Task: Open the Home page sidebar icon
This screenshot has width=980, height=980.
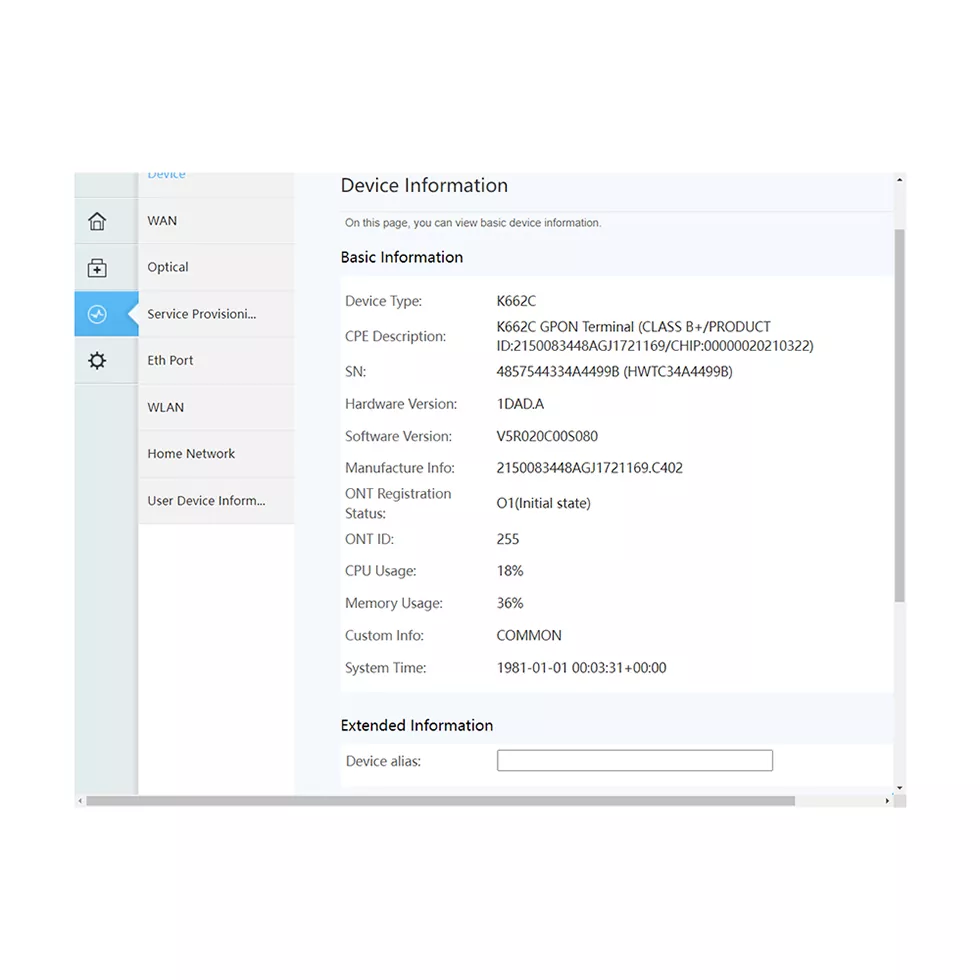Action: point(97,221)
